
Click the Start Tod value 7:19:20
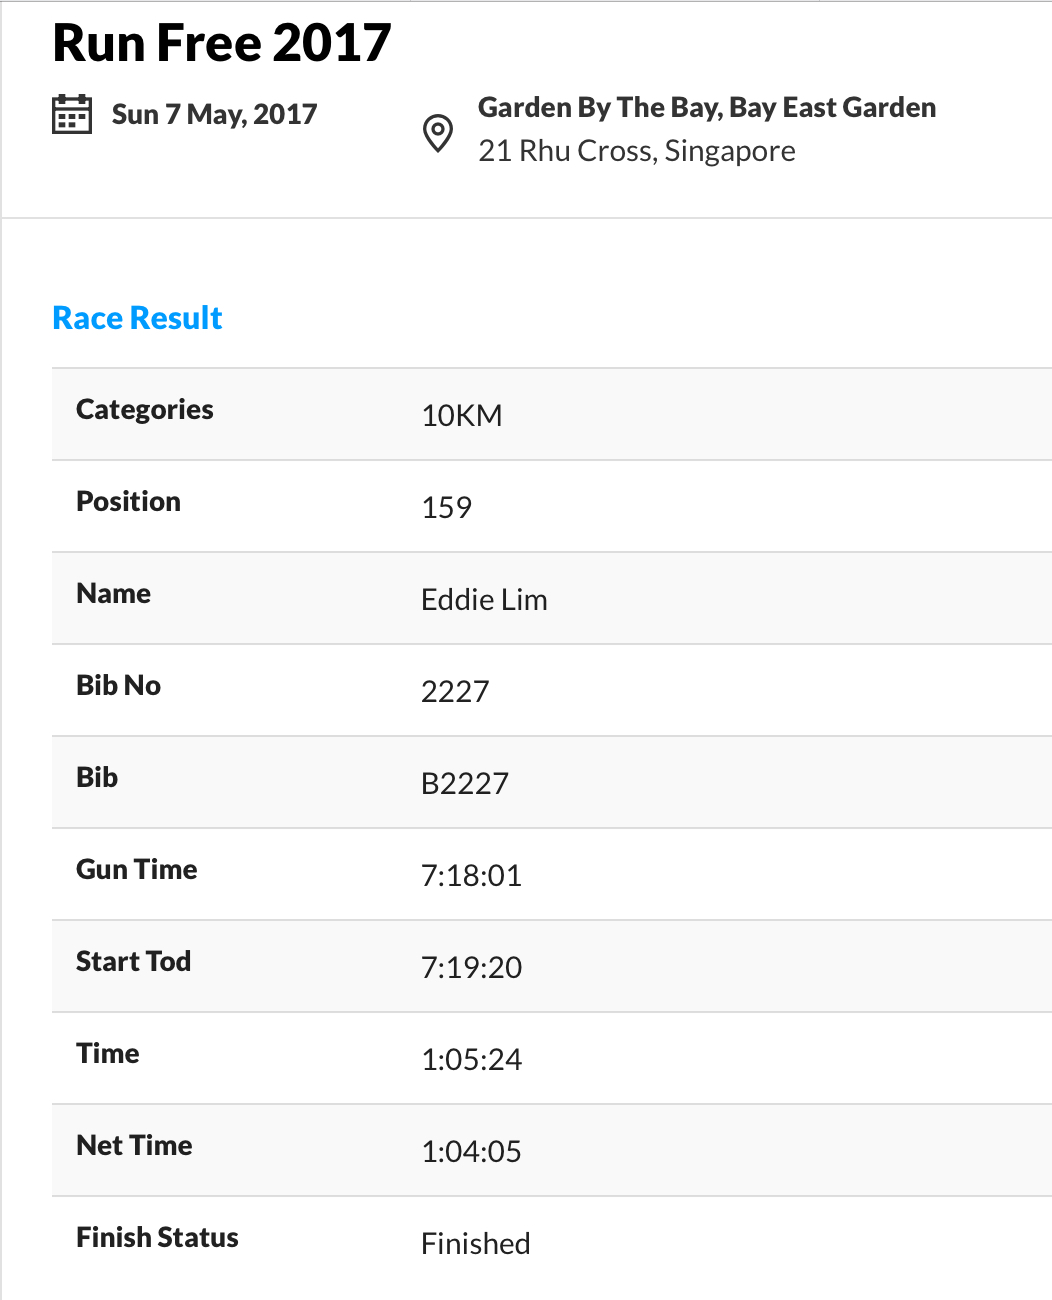(471, 967)
